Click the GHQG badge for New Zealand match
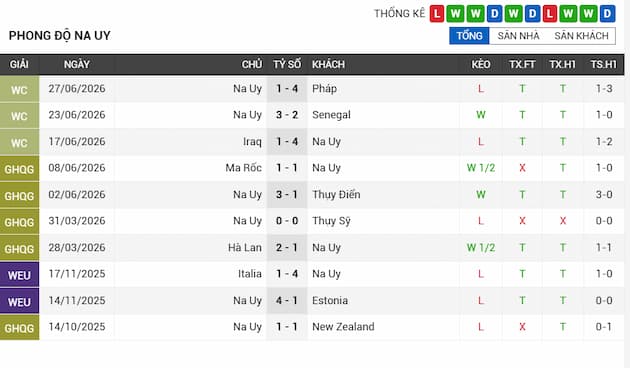The width and height of the screenshot is (630, 368). [x=19, y=328]
